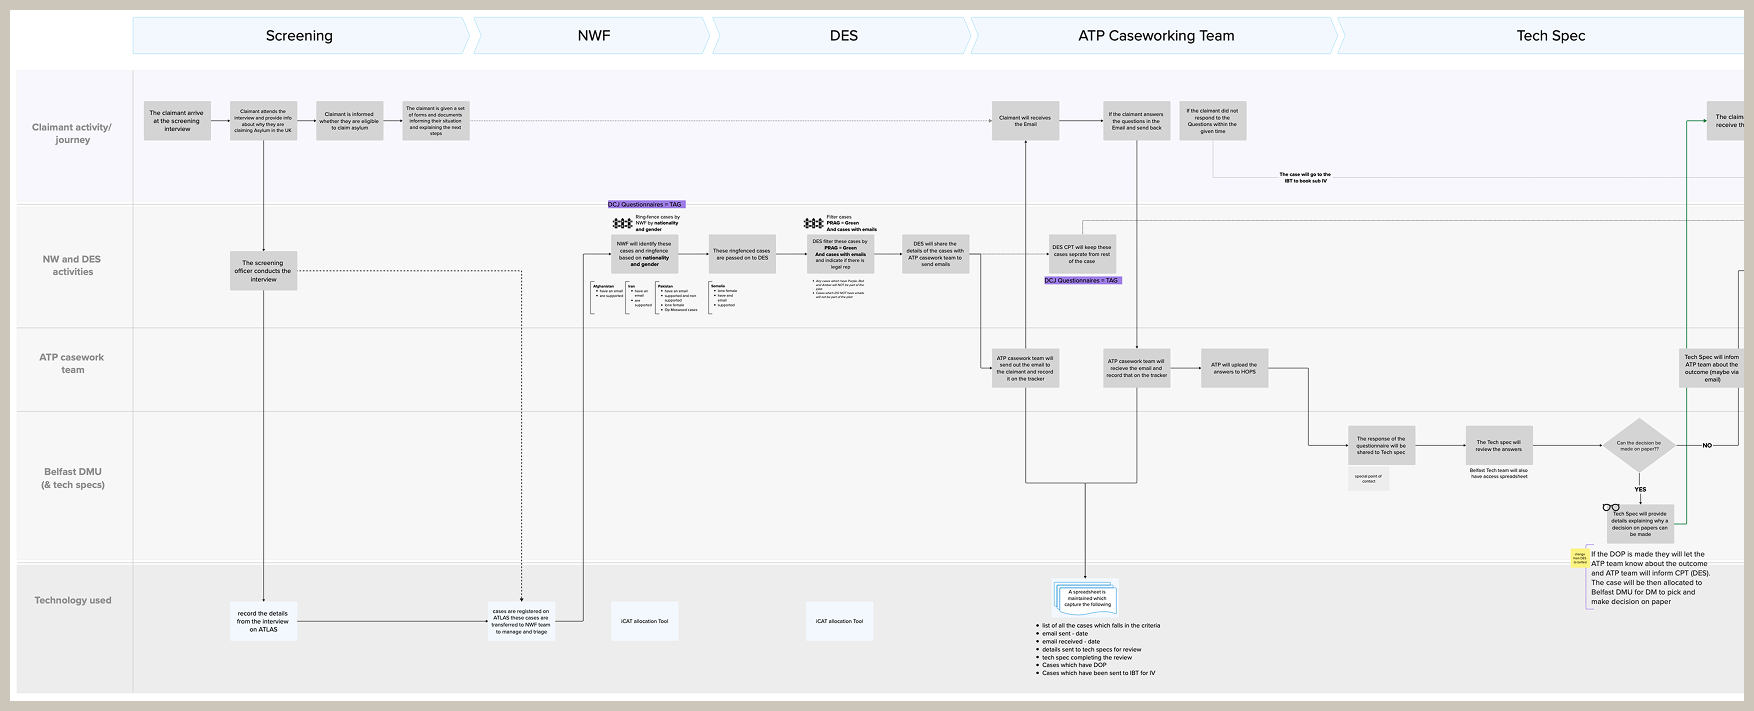This screenshot has height=711, width=1754.
Task: Select the glasses icon above Tech Spec box
Action: [1611, 507]
